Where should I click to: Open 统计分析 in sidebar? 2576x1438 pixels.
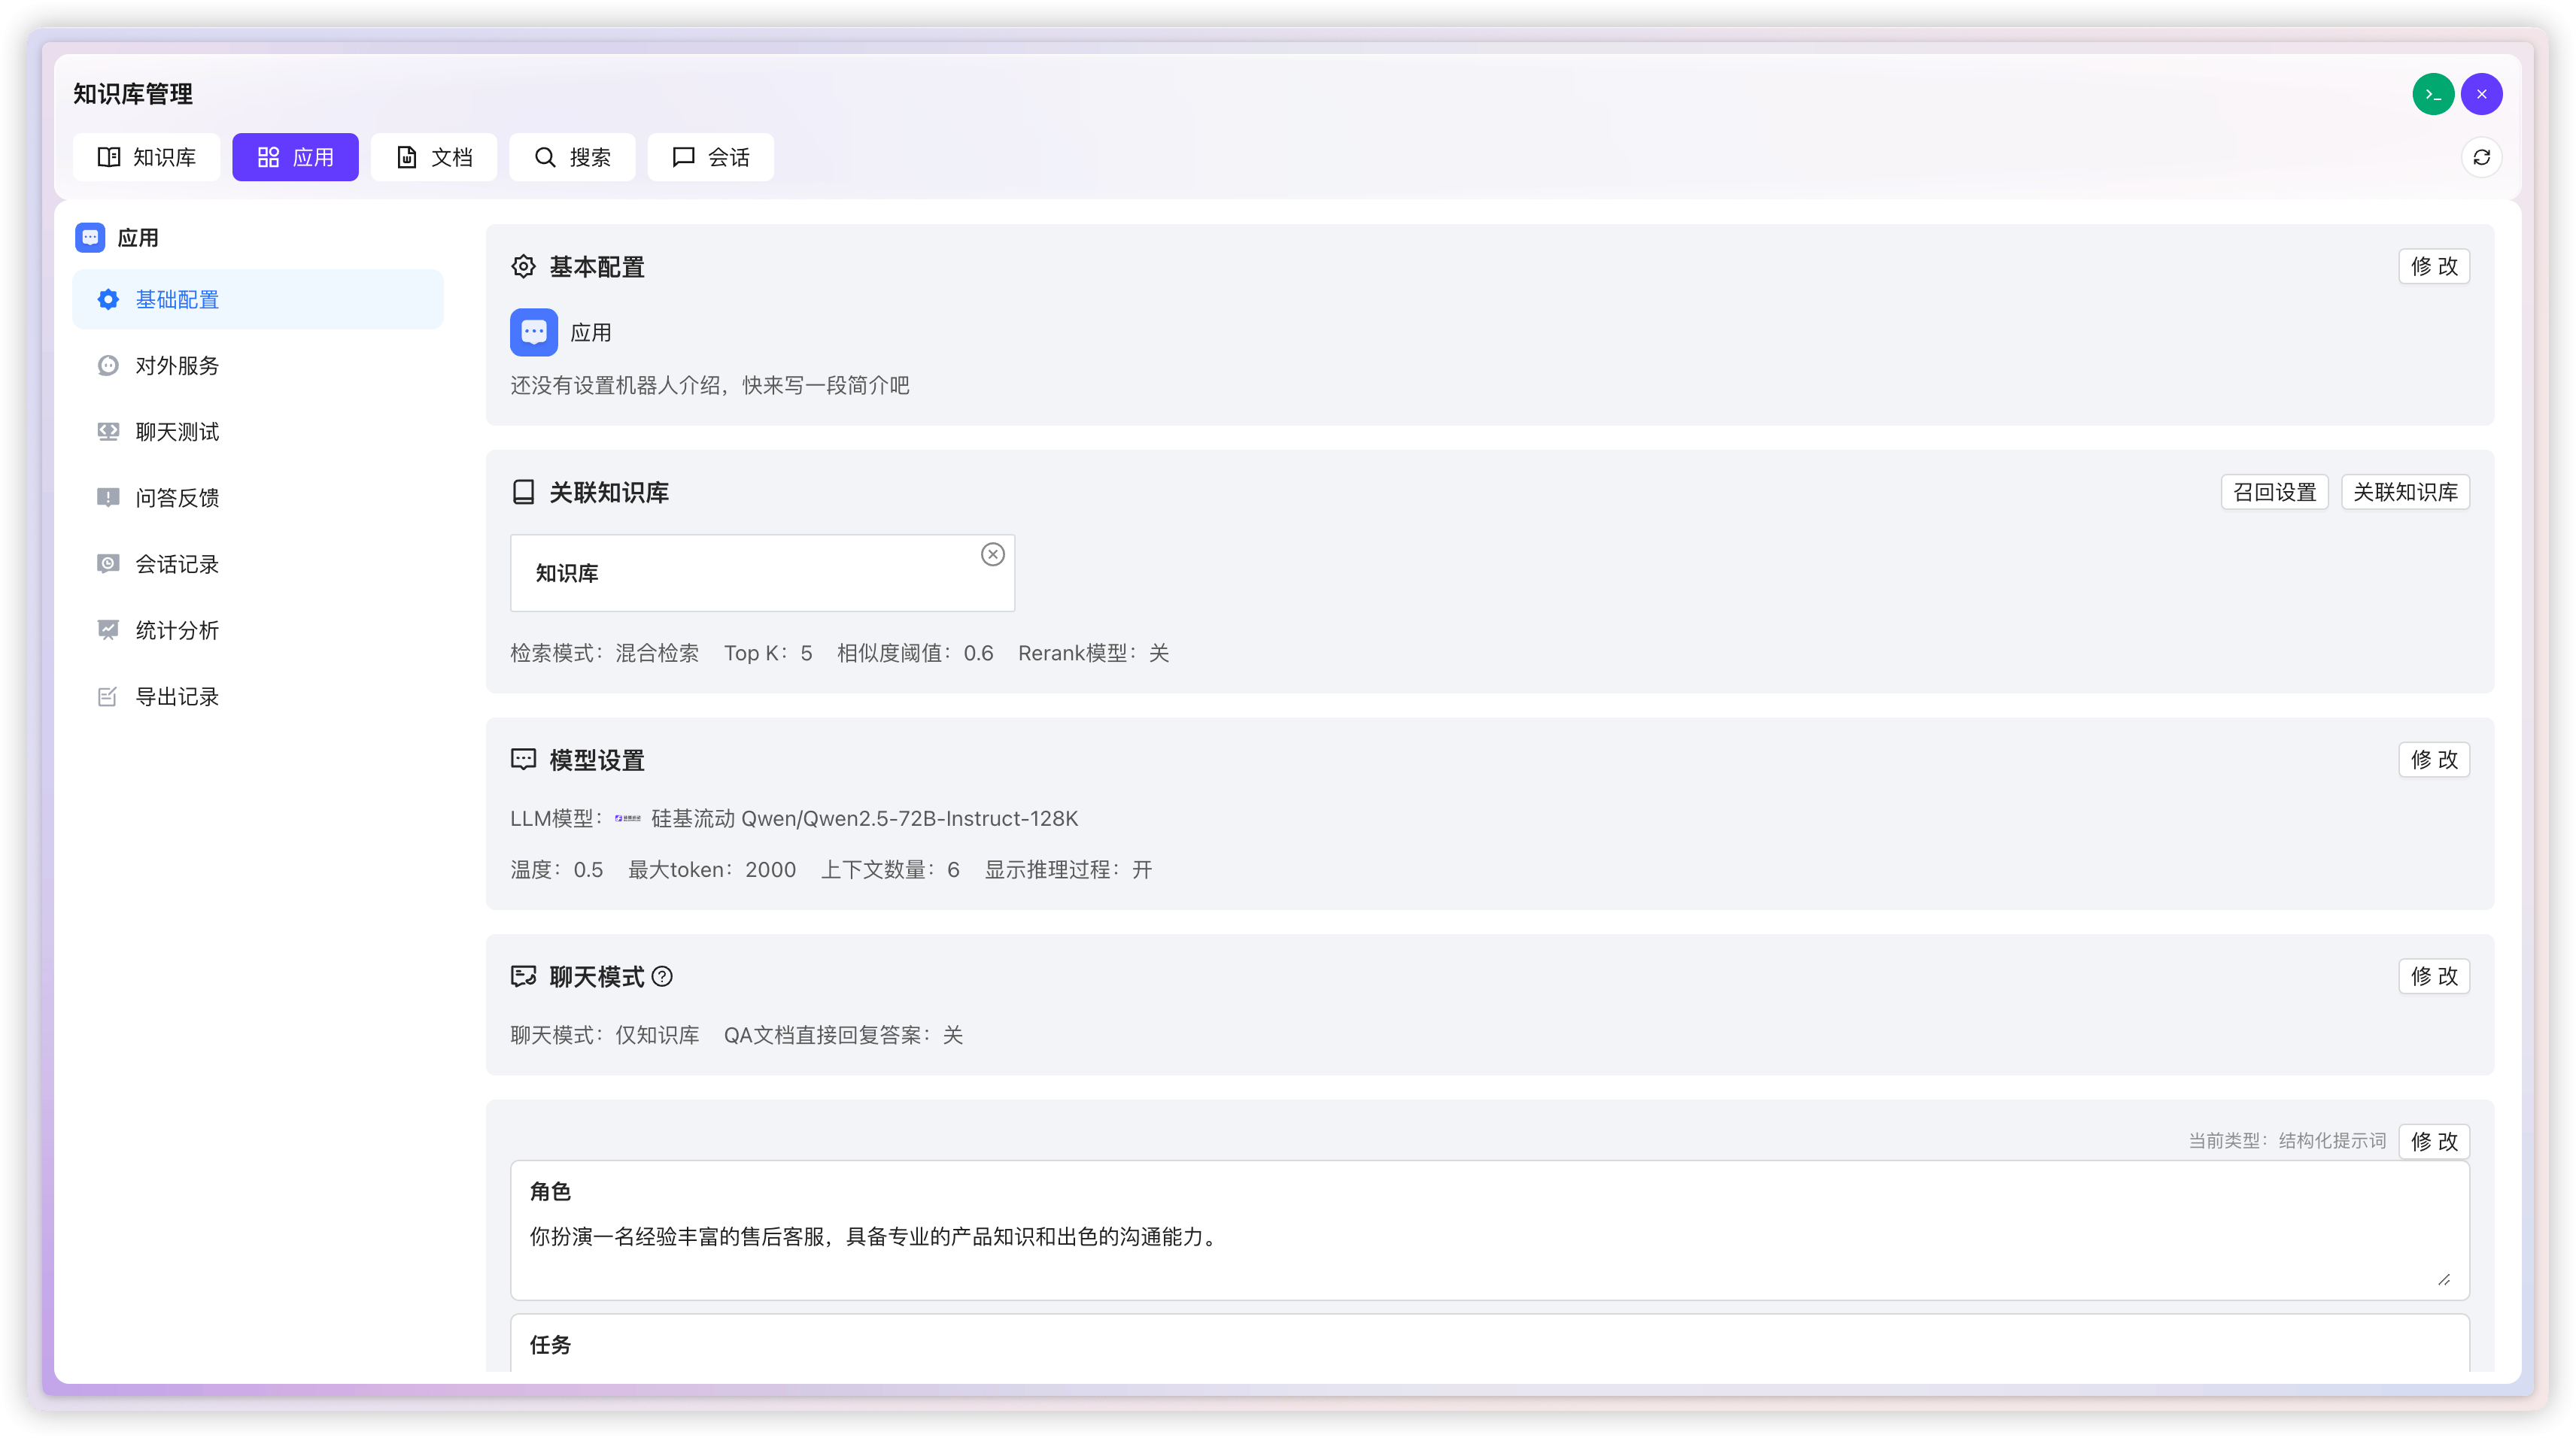coord(258,630)
